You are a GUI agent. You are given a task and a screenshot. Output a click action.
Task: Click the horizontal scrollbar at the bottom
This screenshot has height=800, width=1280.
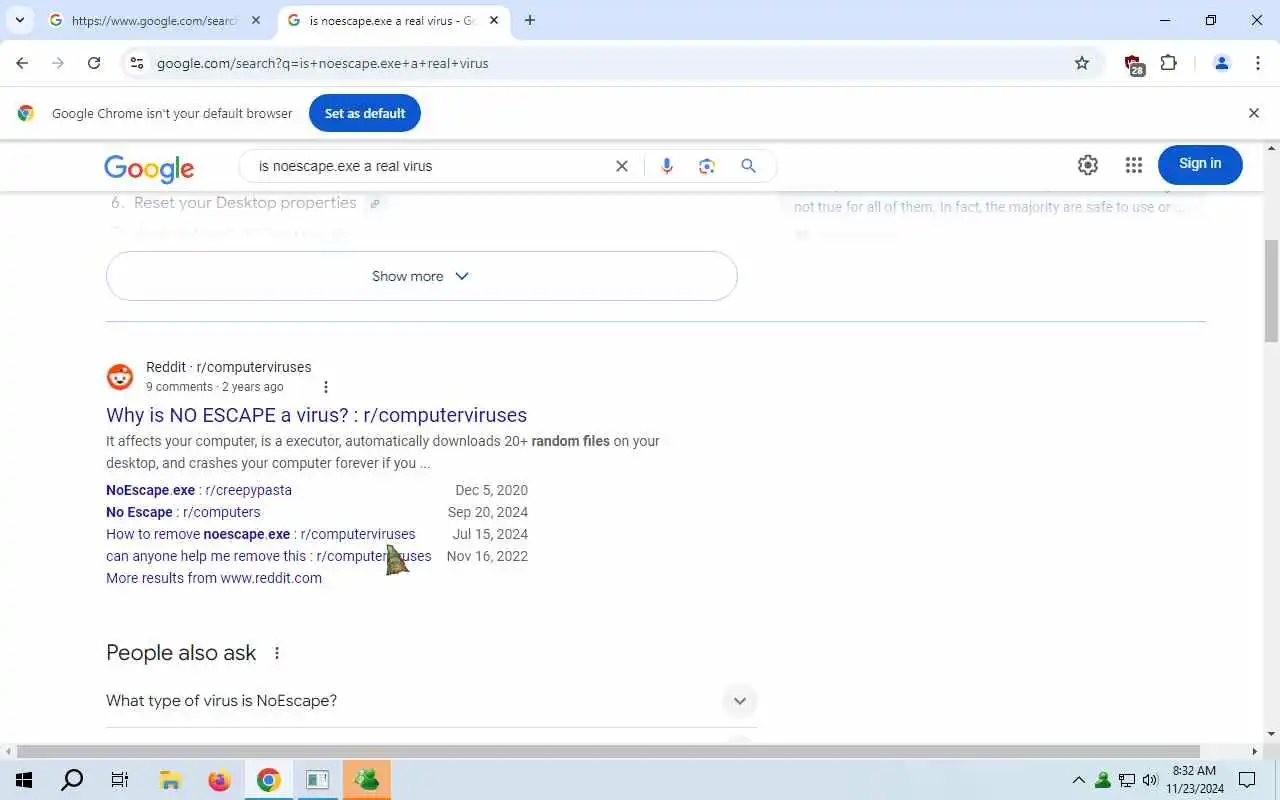(x=608, y=751)
